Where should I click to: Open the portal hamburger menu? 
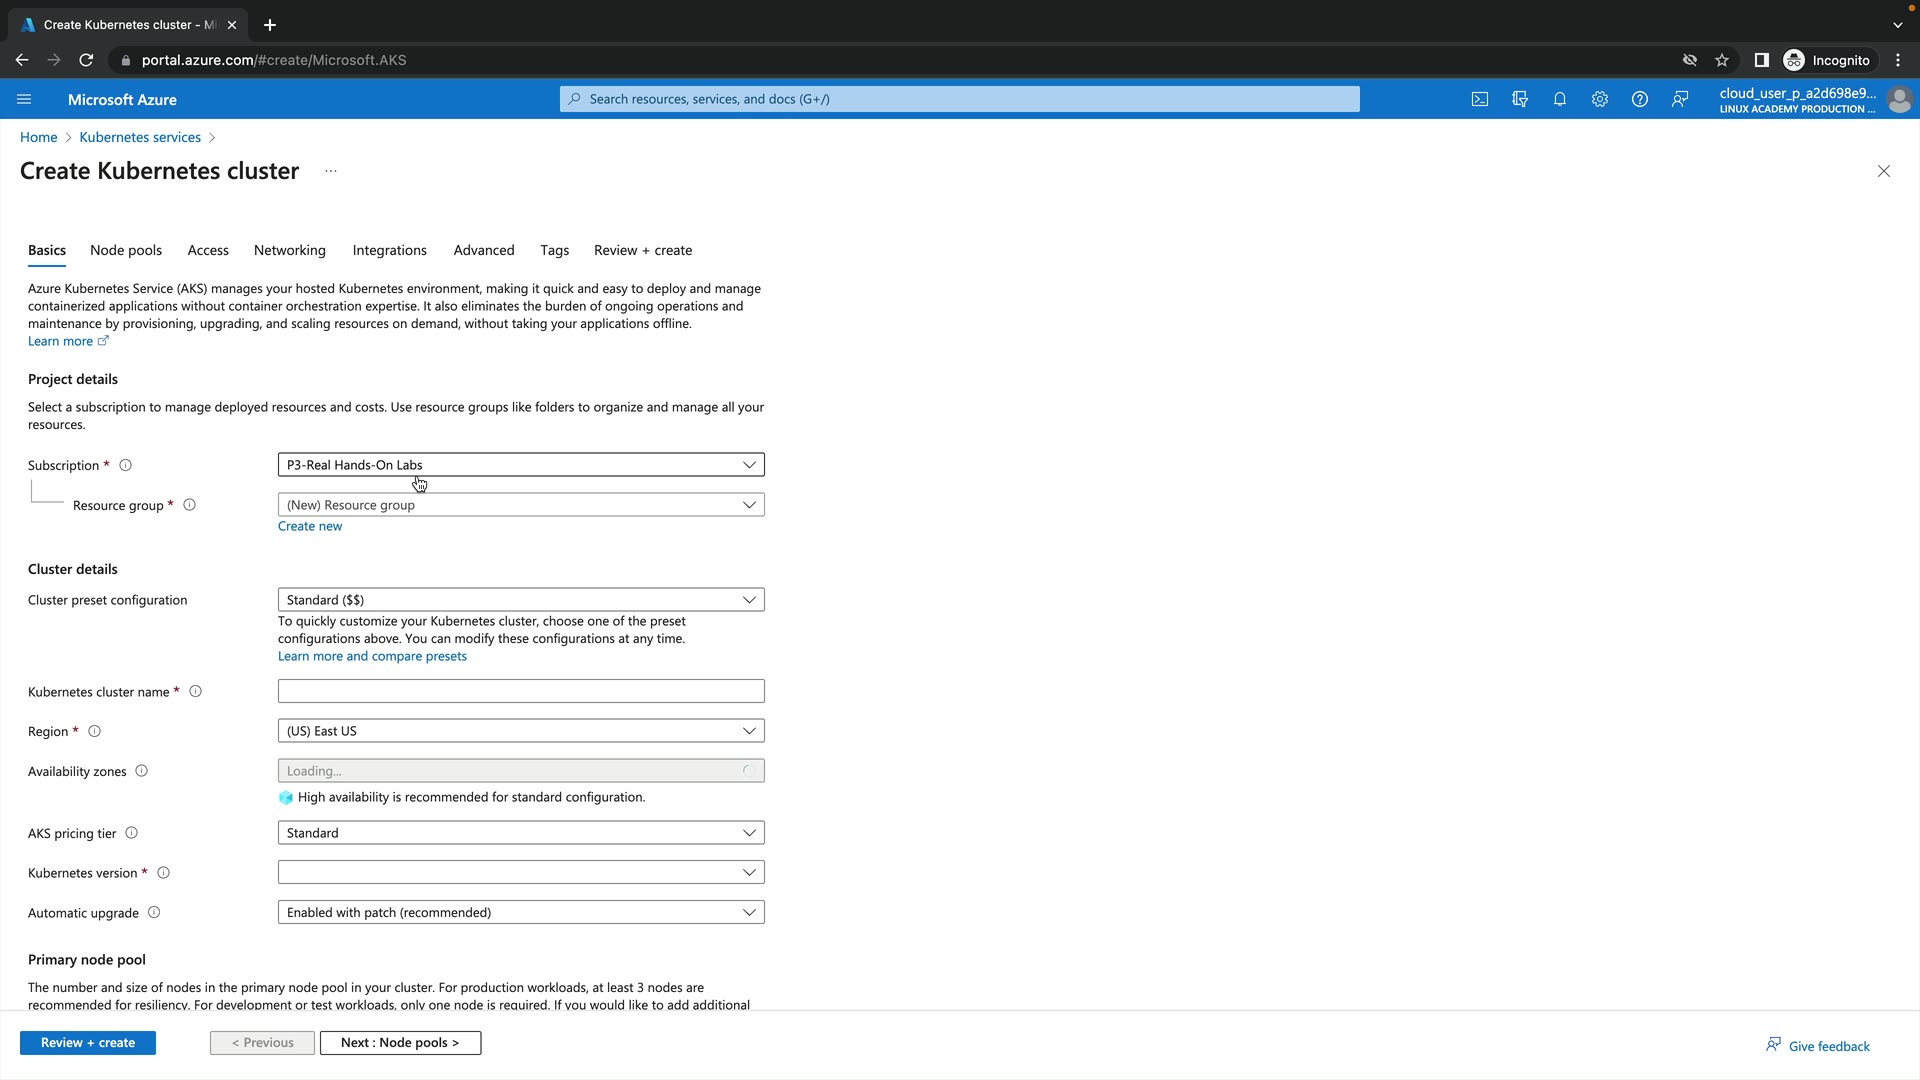point(24,99)
